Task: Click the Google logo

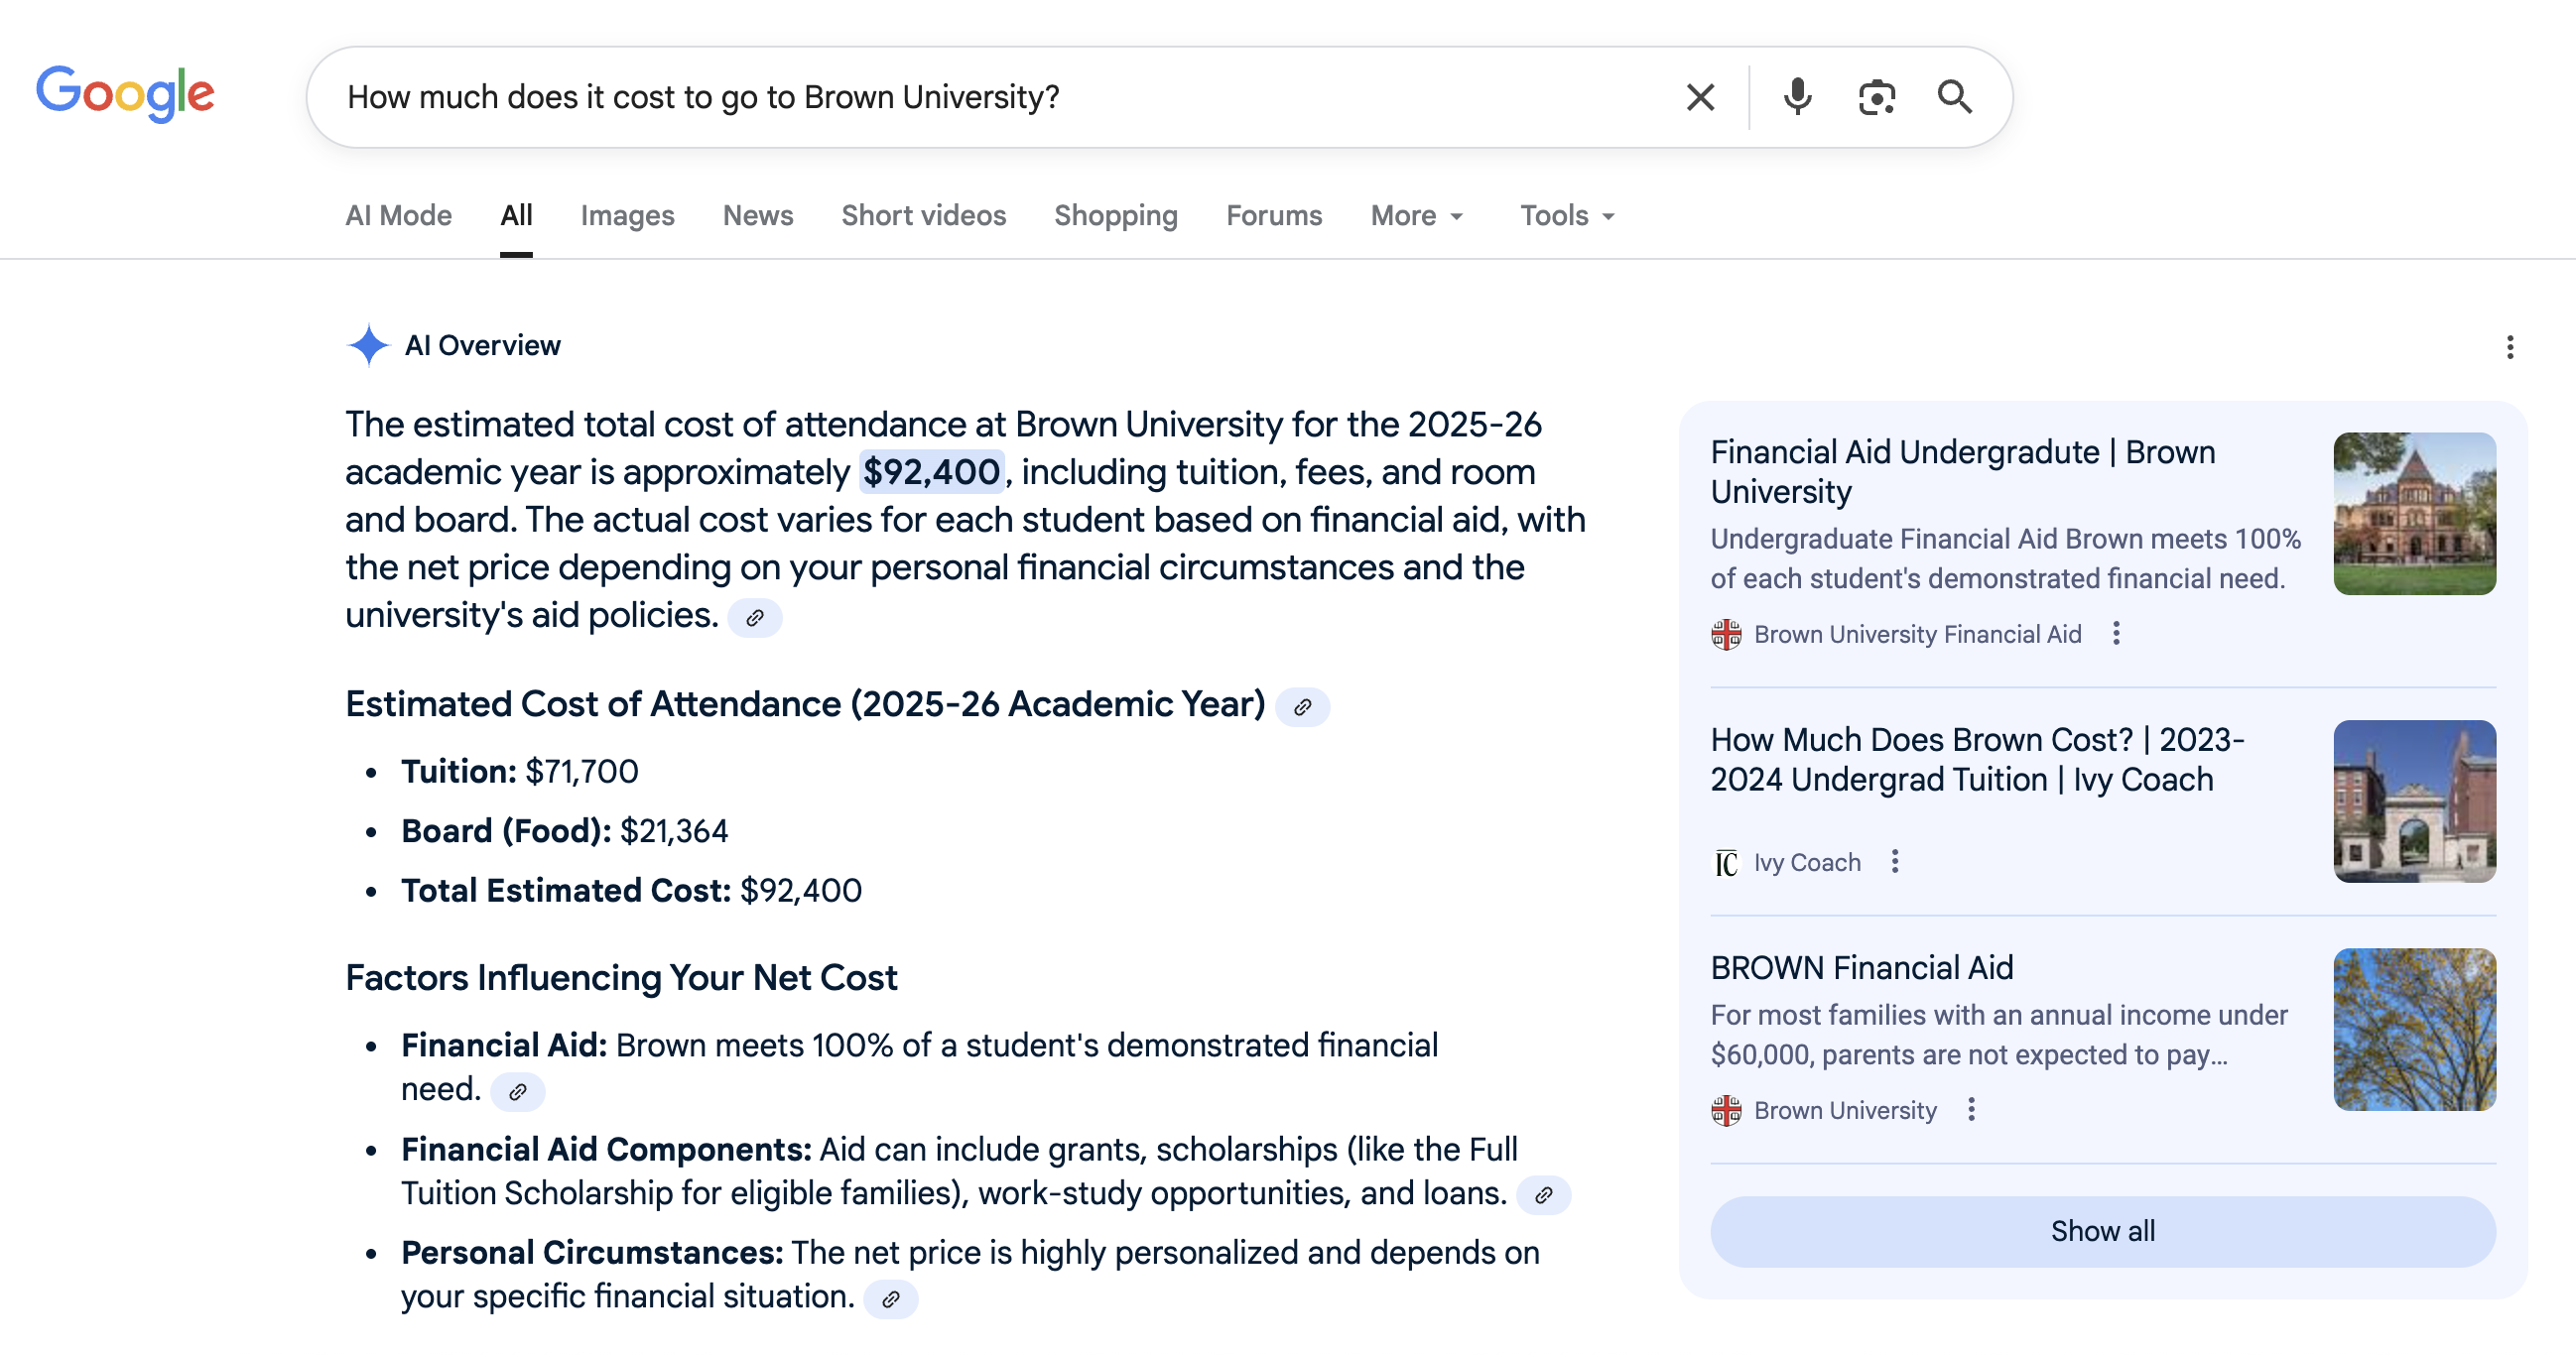Action: click(x=125, y=94)
